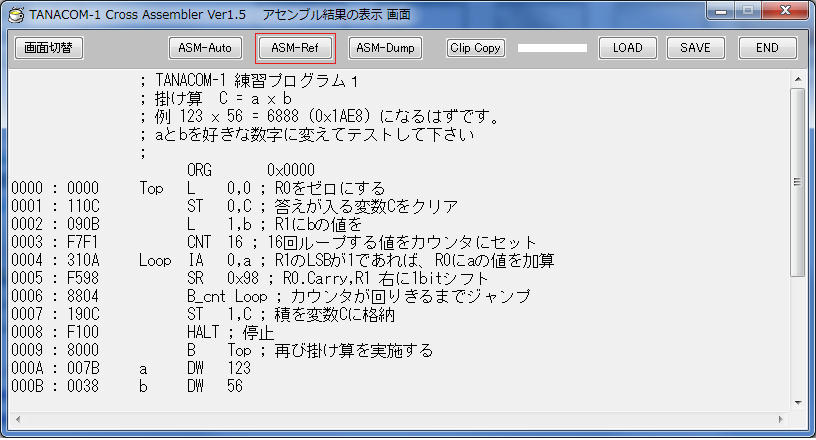Click the comment line '; TANACOM-1 練習プログラム1'
816x440 pixels.
point(249,81)
